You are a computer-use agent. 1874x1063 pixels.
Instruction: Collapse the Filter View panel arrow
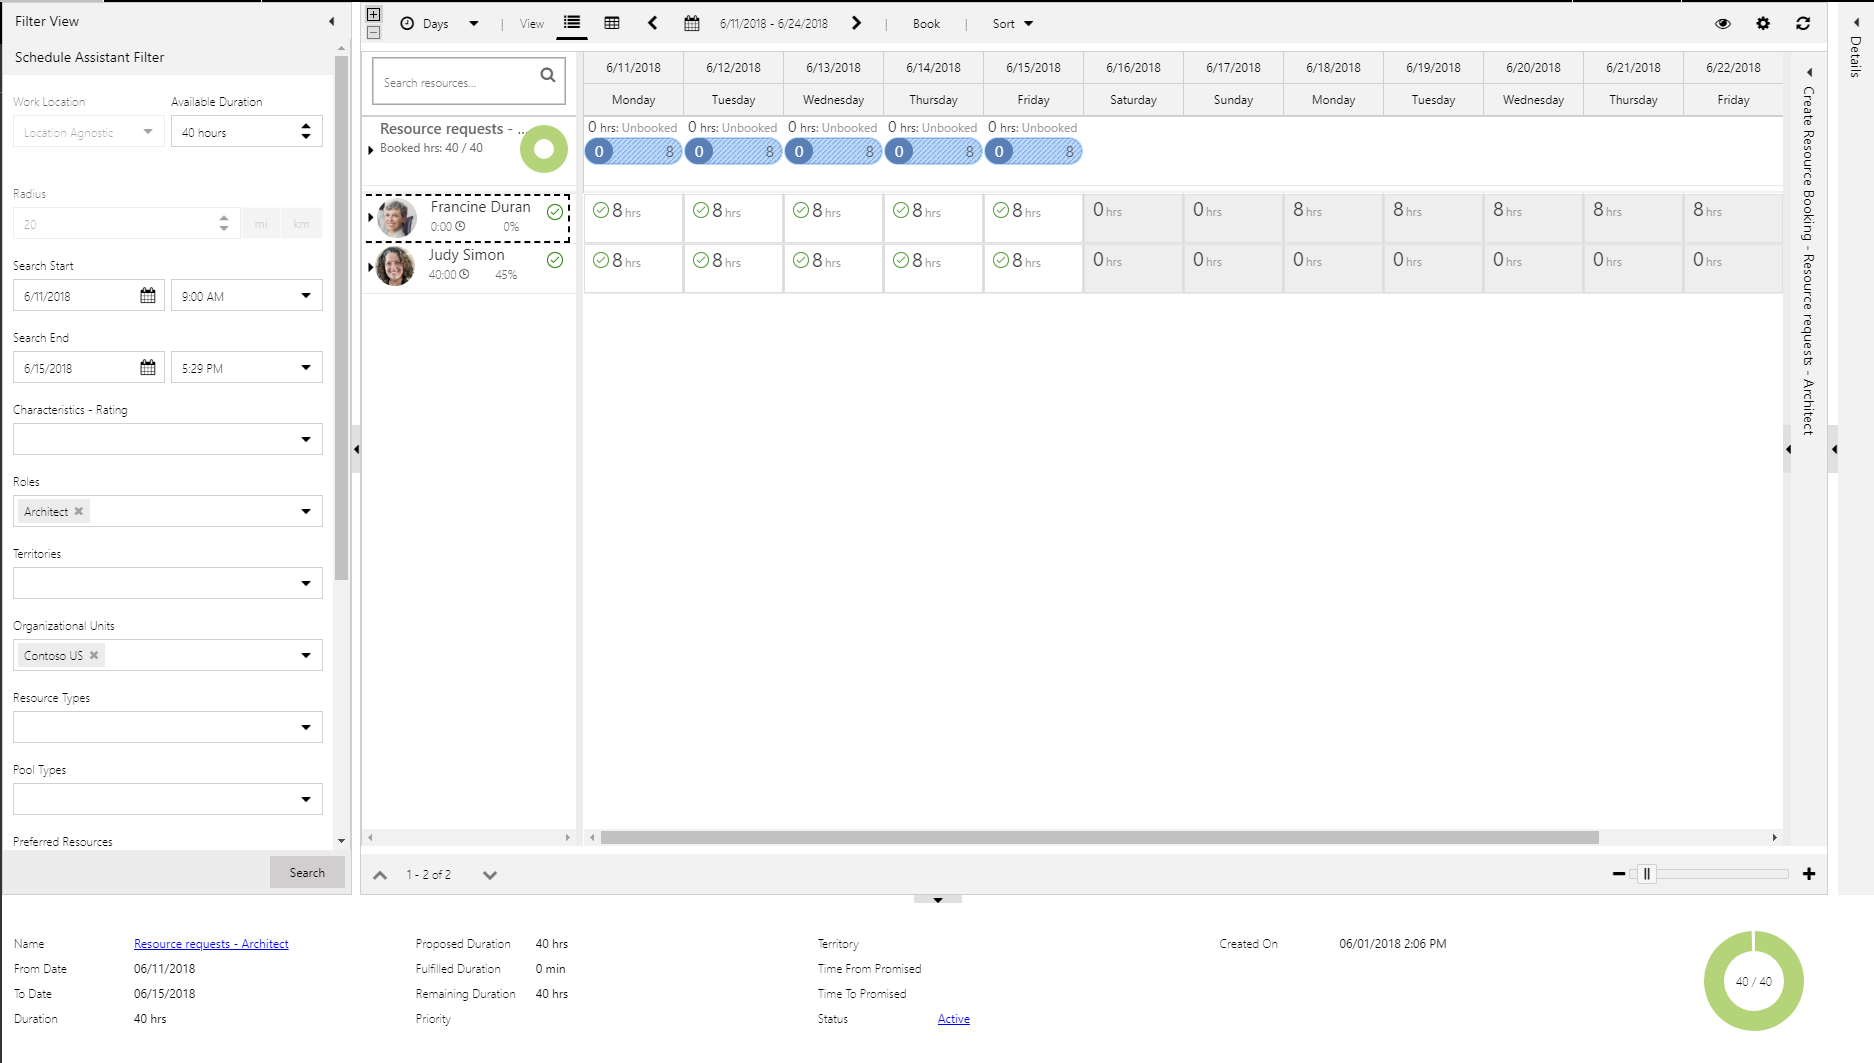coord(331,21)
